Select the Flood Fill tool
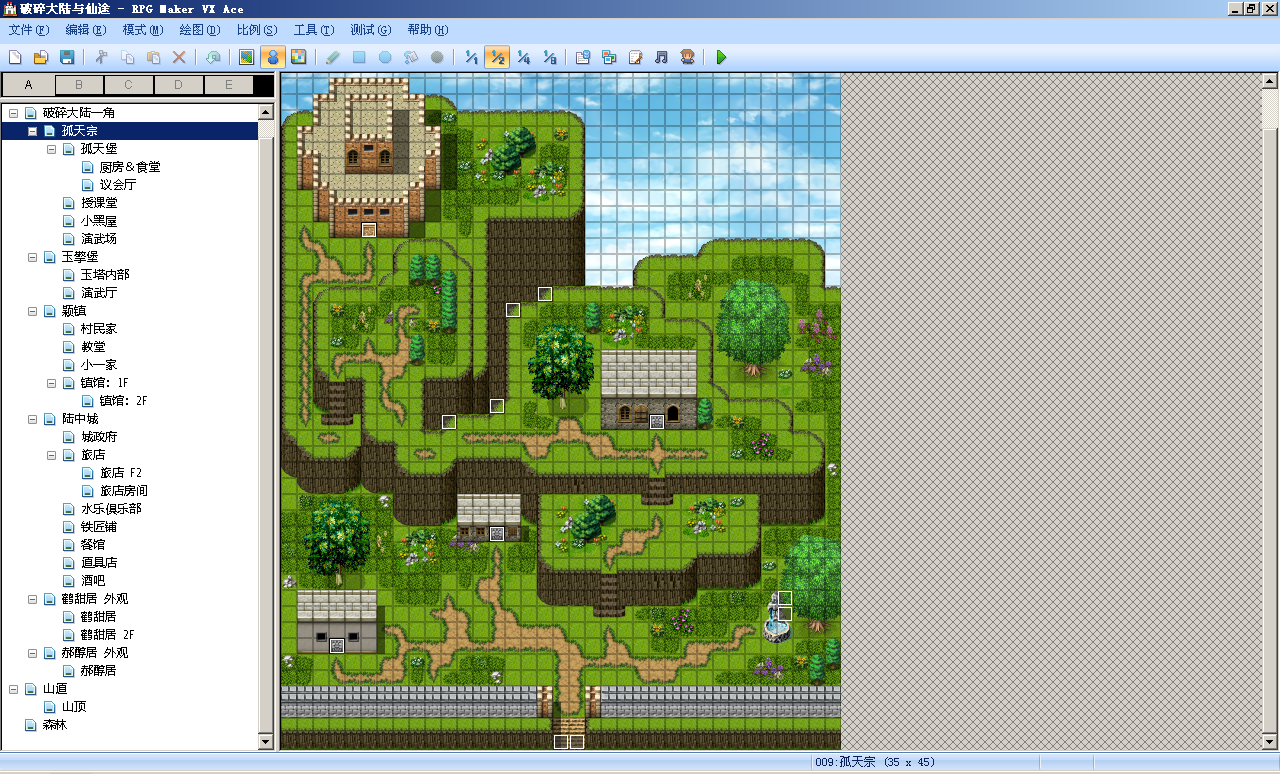 pyautogui.click(x=411, y=57)
